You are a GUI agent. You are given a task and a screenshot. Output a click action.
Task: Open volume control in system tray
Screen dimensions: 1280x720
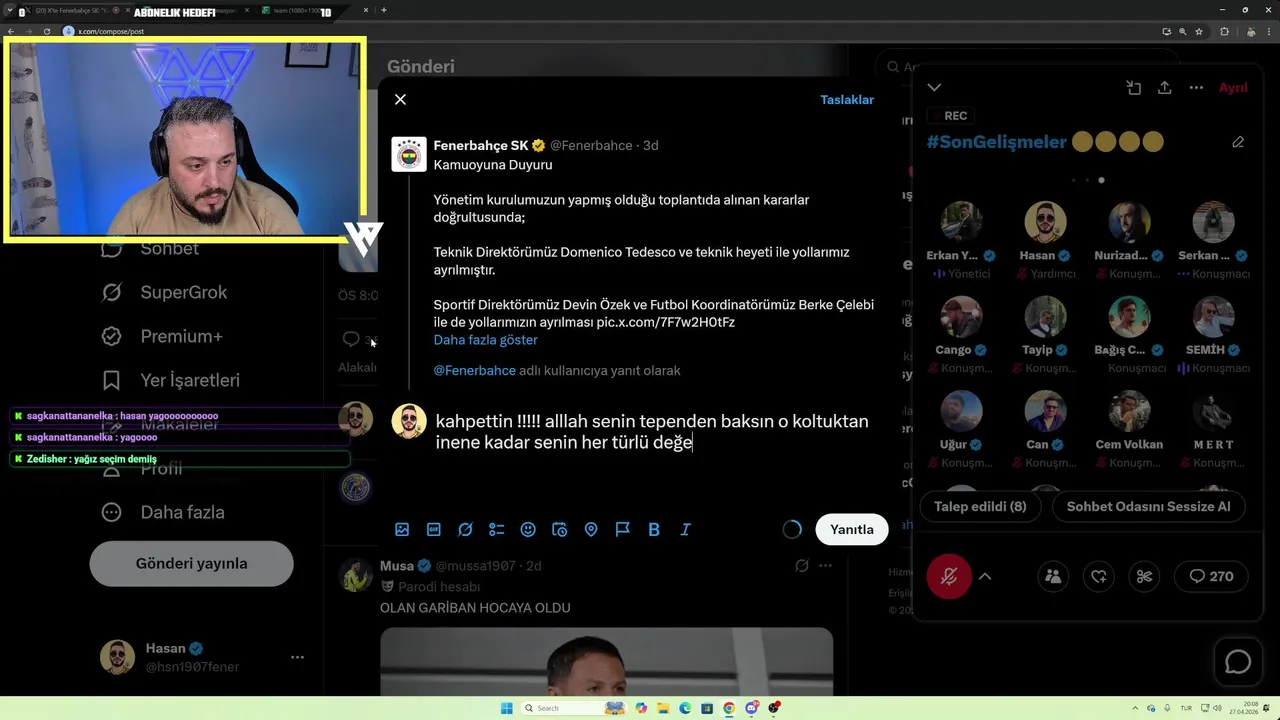(x=1216, y=708)
